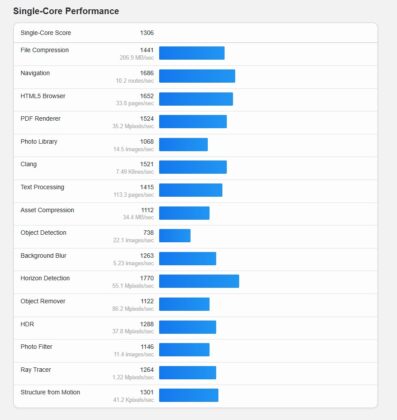The height and width of the screenshot is (420, 397).
Task: Select the Object Remover label
Action: pyautogui.click(x=43, y=301)
